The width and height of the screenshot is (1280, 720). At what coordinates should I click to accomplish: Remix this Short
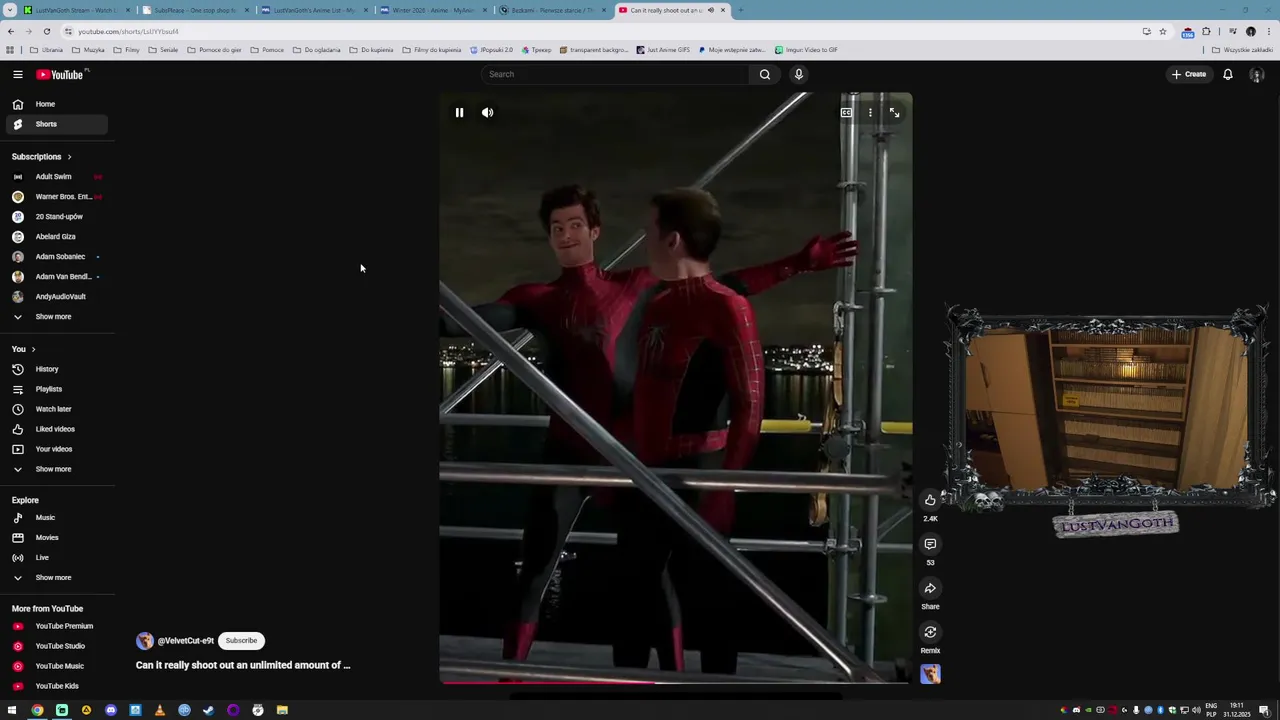[930, 632]
